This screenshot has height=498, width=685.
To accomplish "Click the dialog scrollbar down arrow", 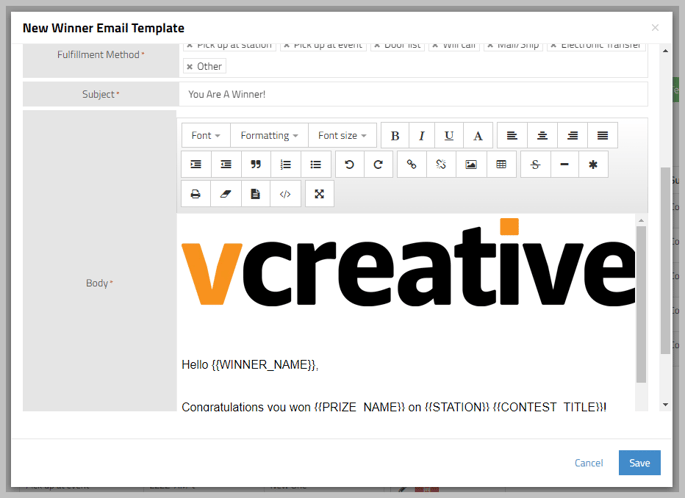I will pyautogui.click(x=665, y=405).
